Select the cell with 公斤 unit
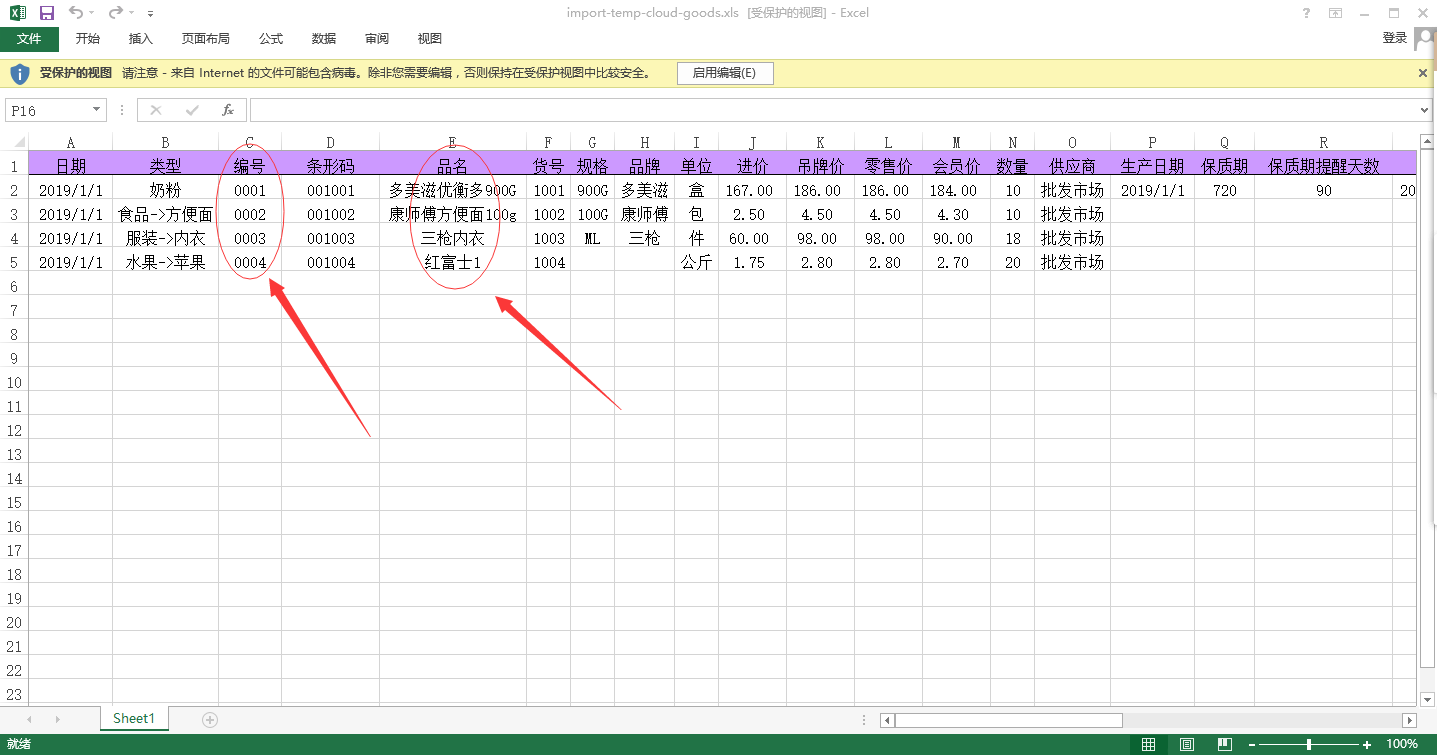 696,262
